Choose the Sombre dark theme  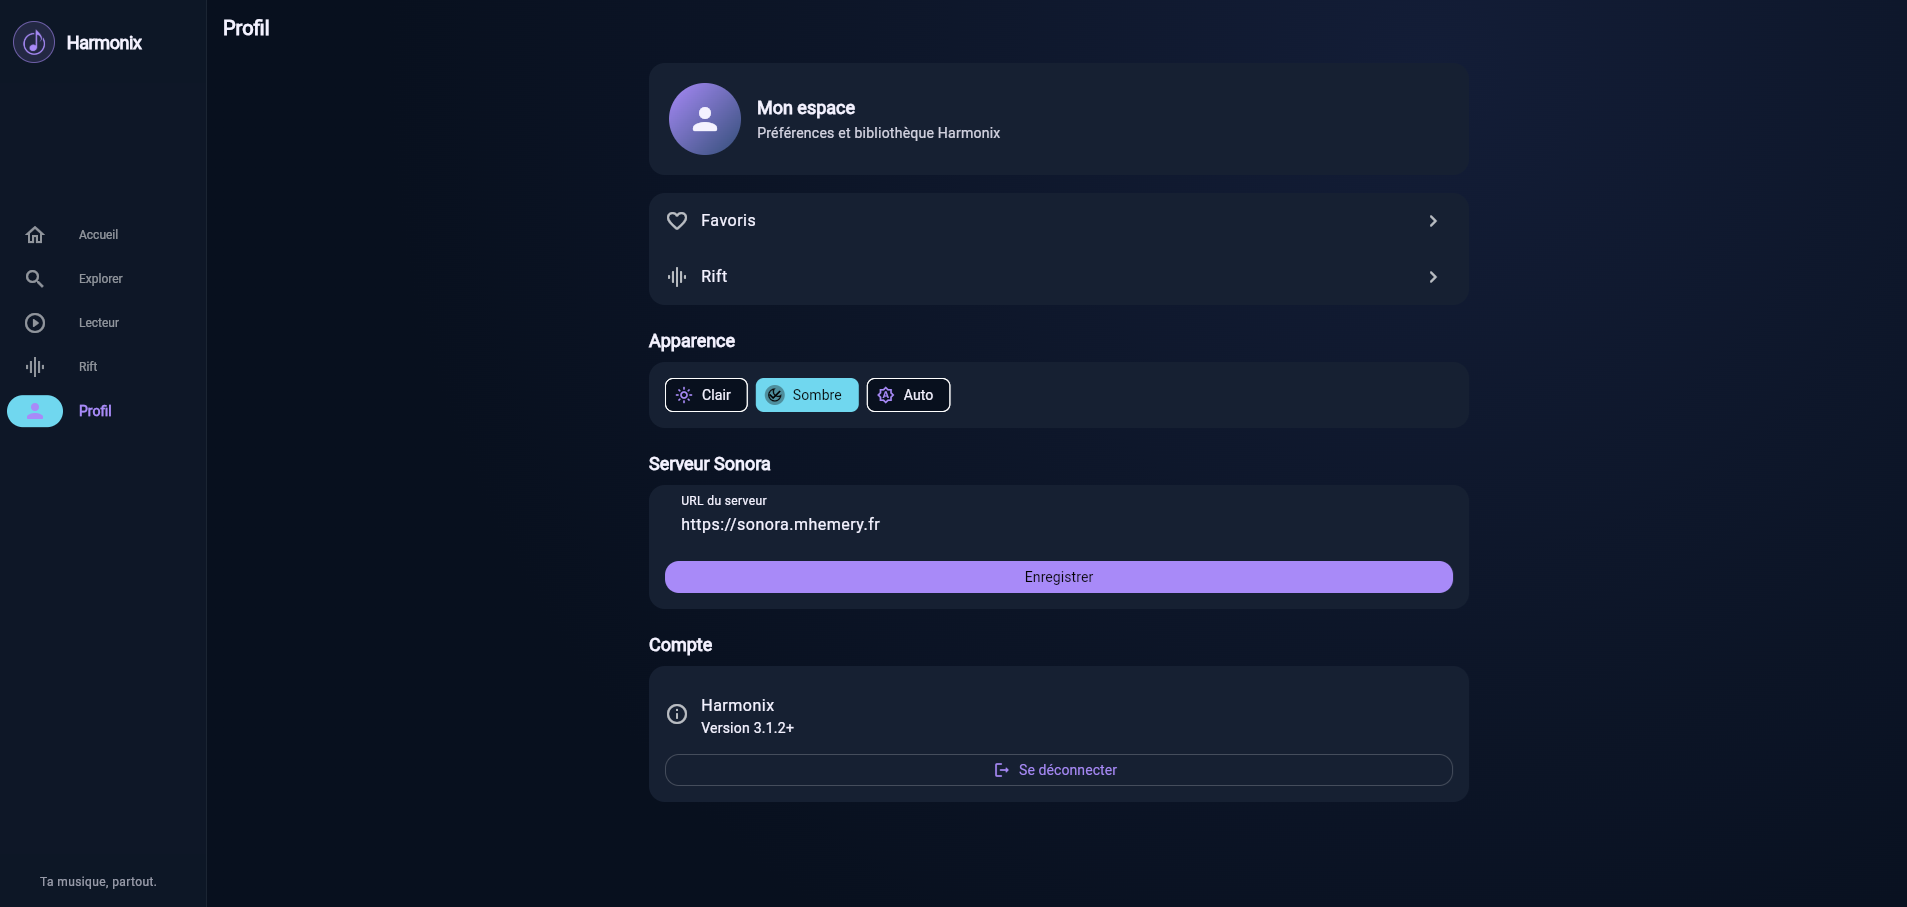[807, 395]
